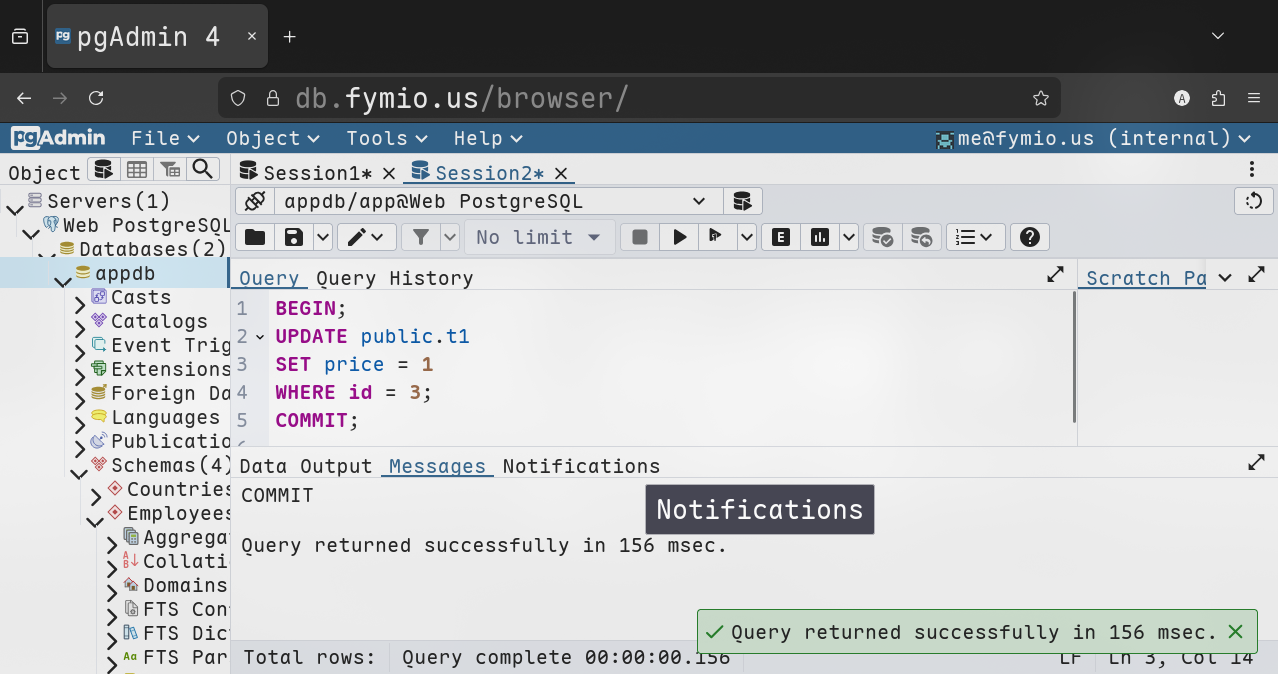Dismiss the query success notification
1278x674 pixels.
coord(1235,632)
